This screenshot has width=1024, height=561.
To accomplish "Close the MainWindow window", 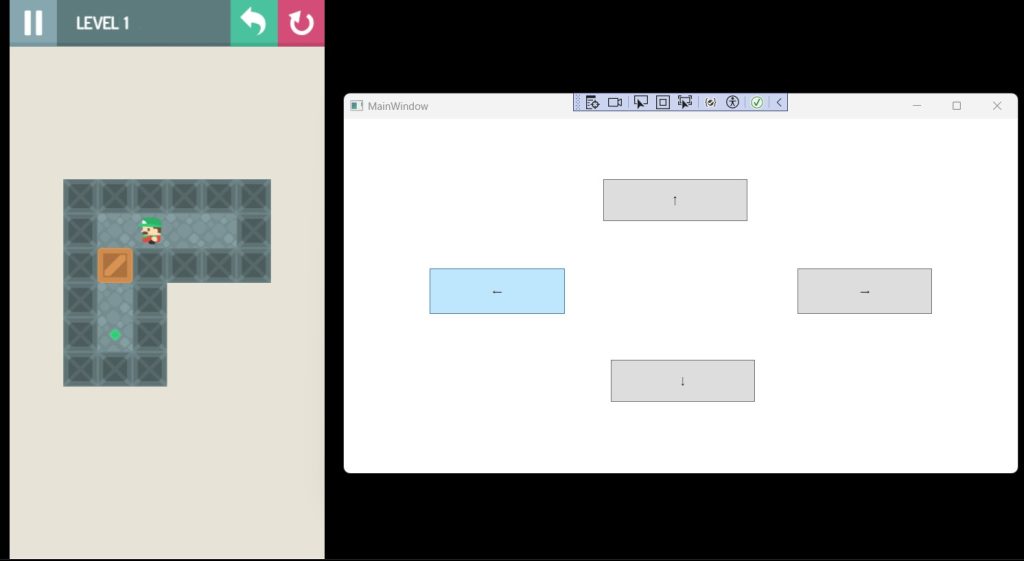I will 997,106.
